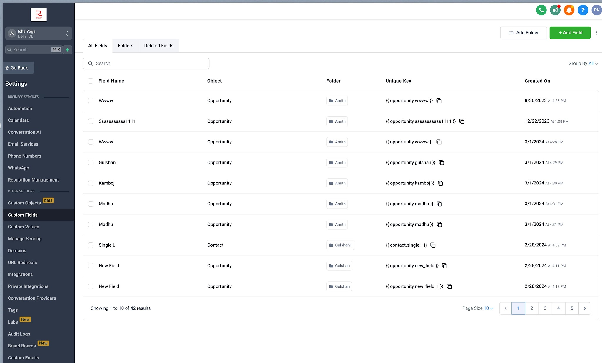Open Email Services in sidebar
Image resolution: width=602 pixels, height=363 pixels.
(23, 144)
